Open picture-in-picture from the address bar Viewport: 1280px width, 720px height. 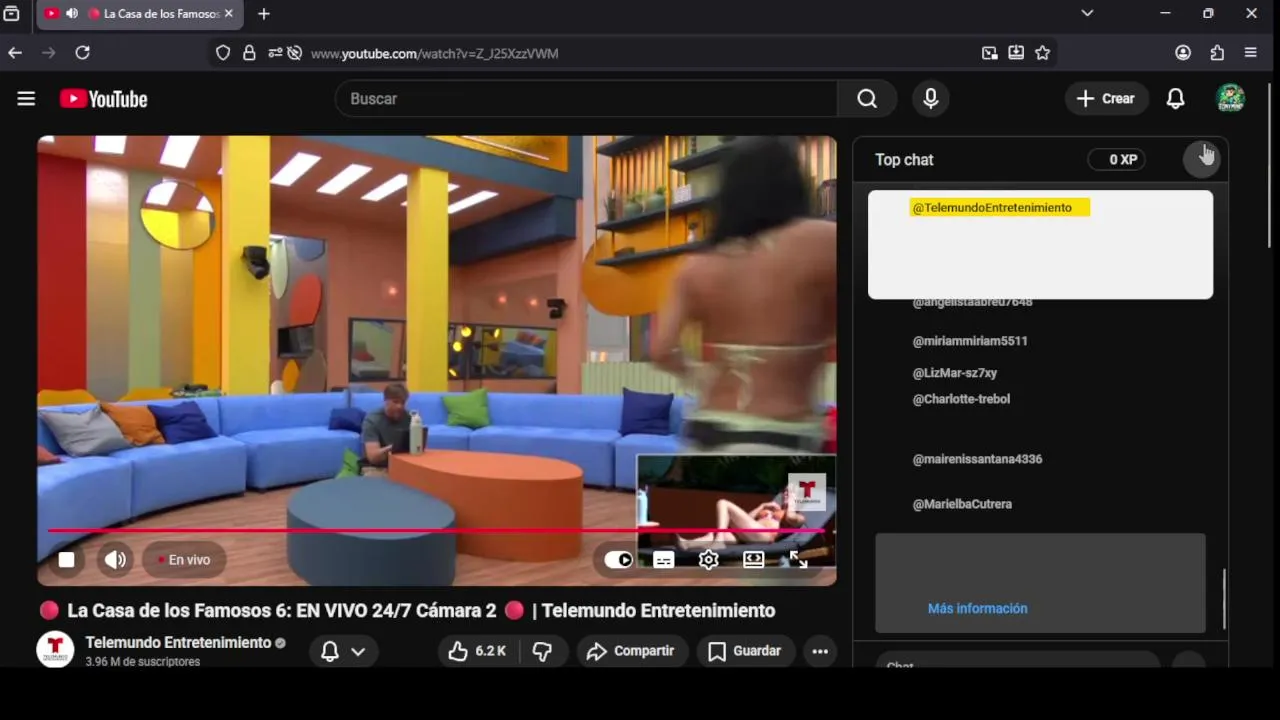(989, 53)
